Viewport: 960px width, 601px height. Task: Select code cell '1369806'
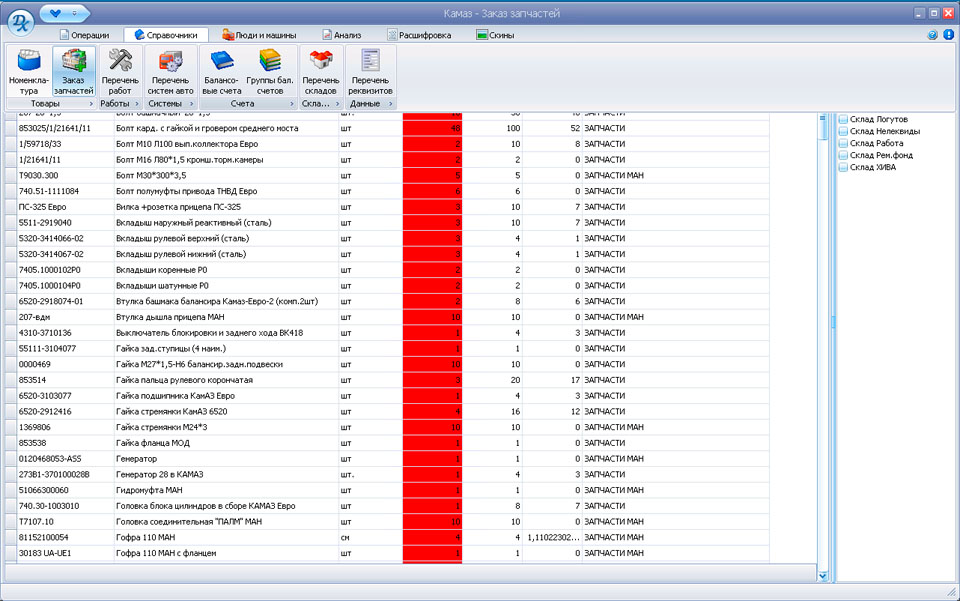[66, 427]
